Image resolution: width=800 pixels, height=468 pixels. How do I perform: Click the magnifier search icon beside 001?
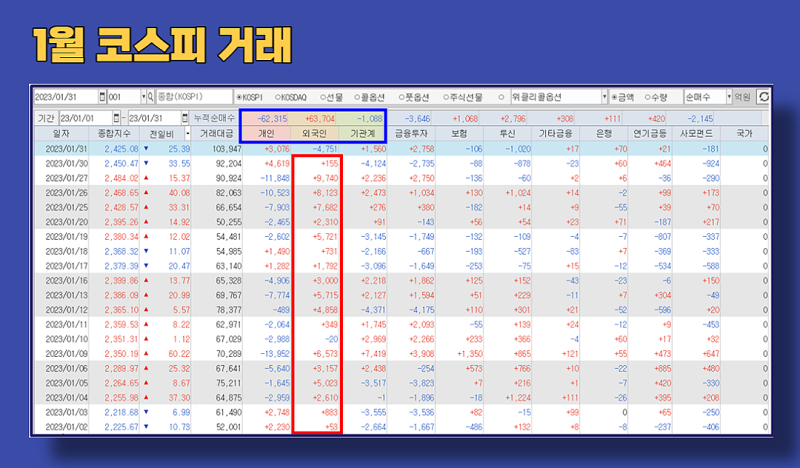[151, 96]
